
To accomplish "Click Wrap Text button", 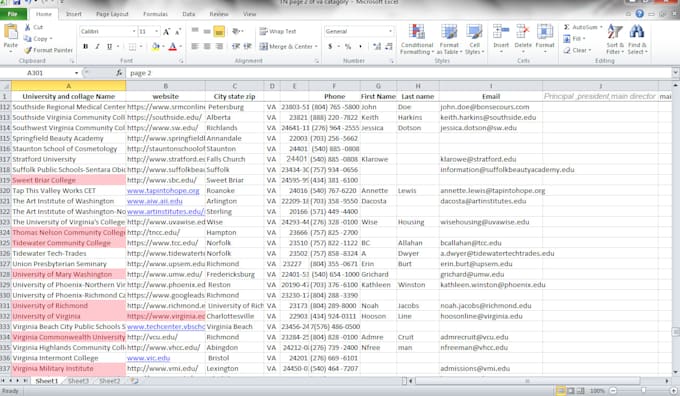I will pyautogui.click(x=278, y=32).
